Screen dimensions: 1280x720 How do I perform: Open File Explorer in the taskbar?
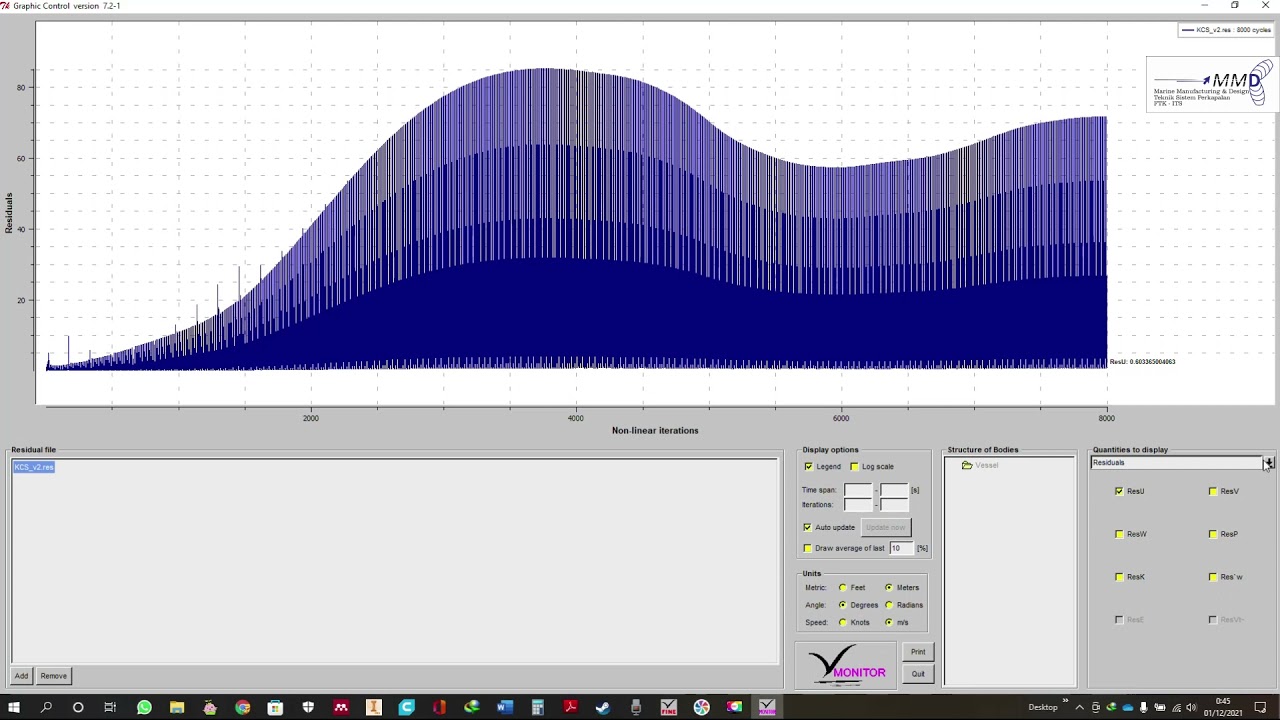177,708
